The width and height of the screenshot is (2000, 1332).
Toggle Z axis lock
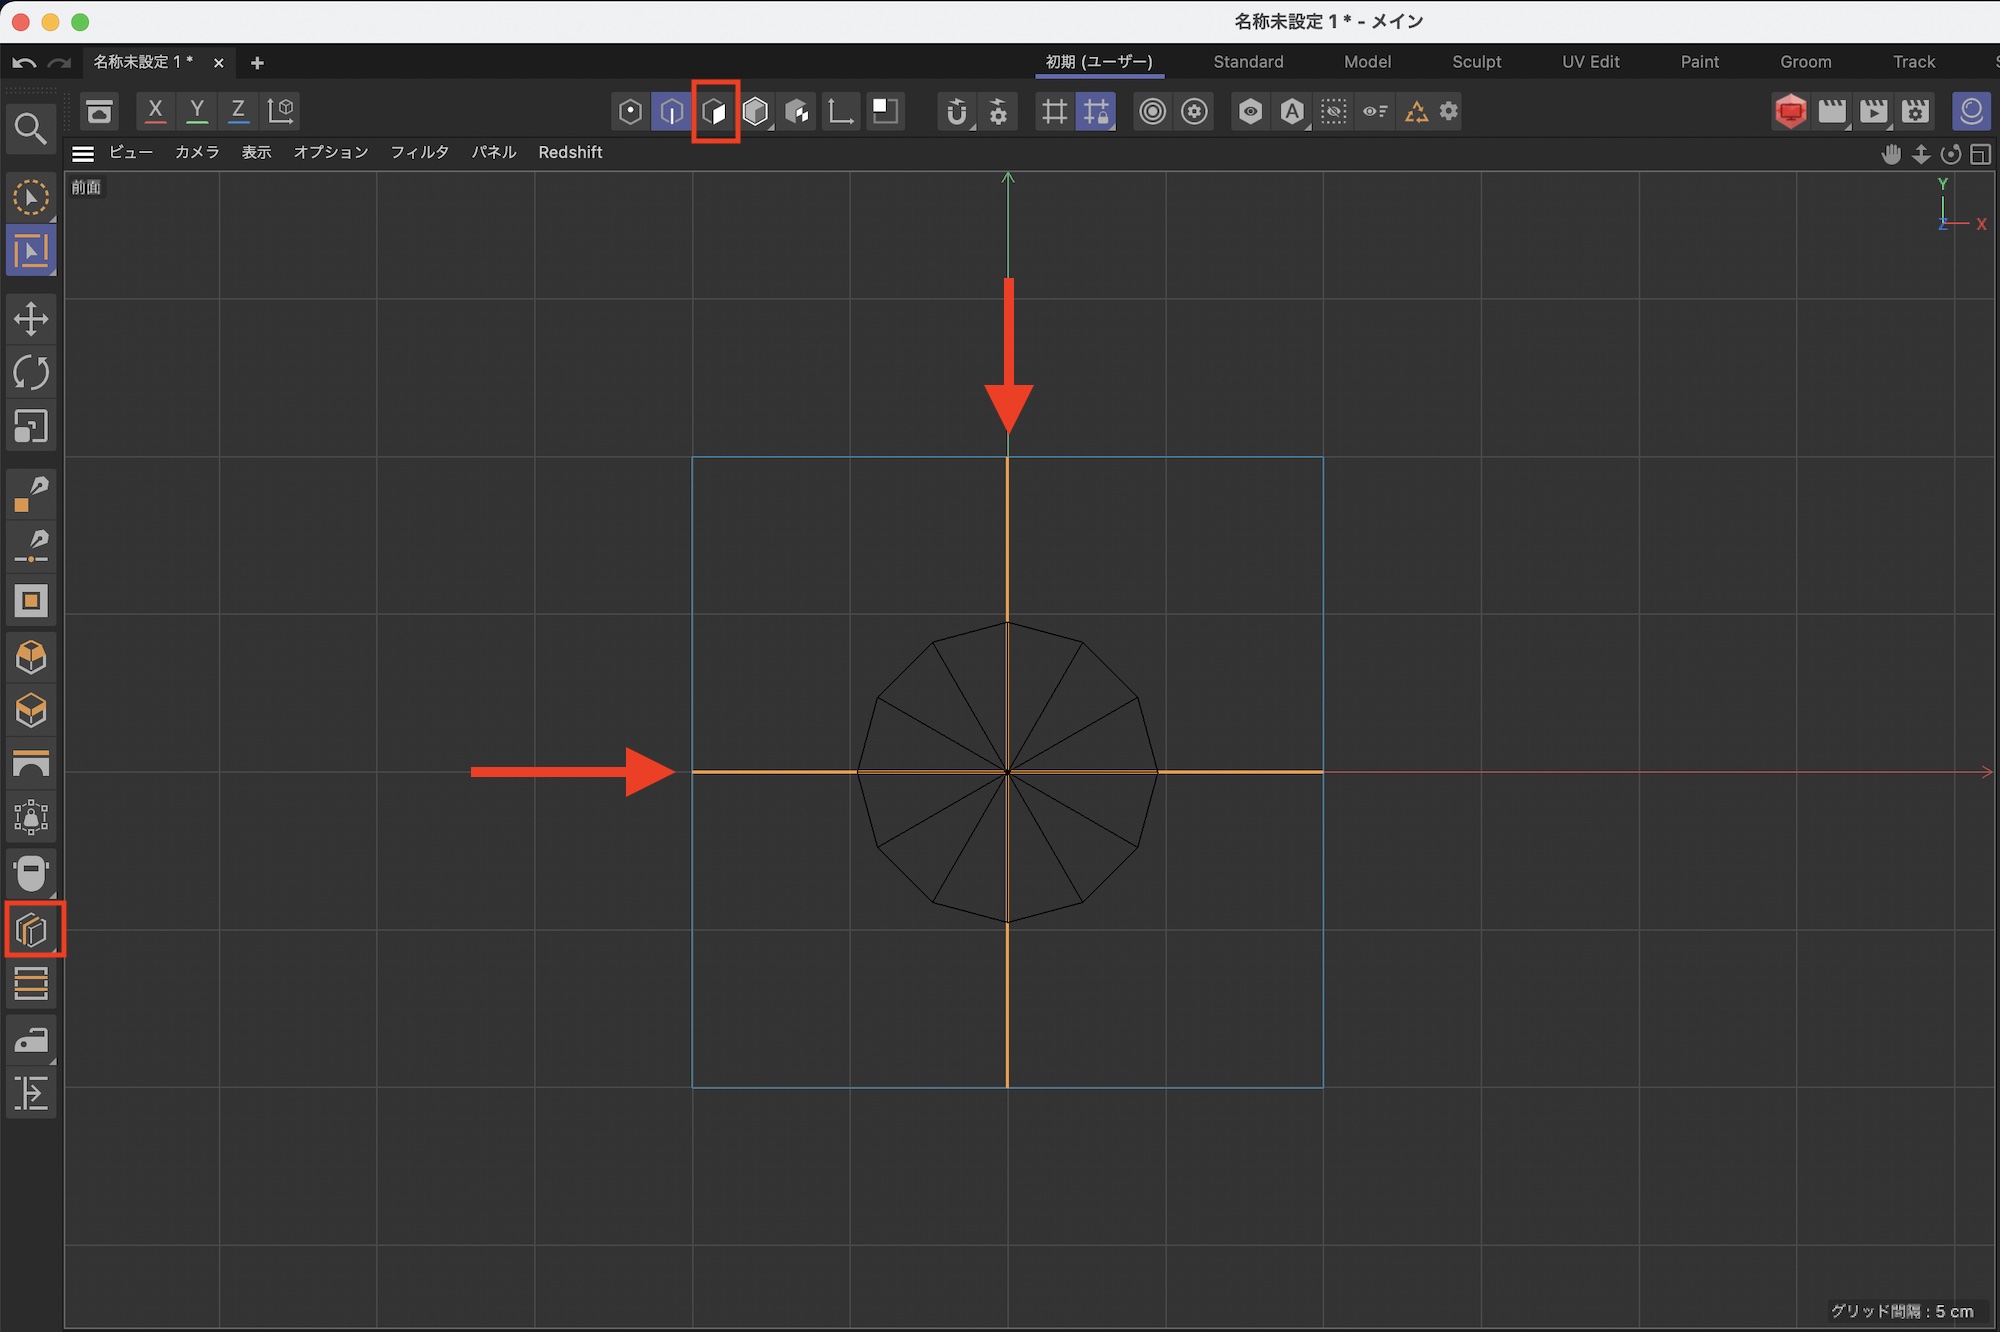238,111
